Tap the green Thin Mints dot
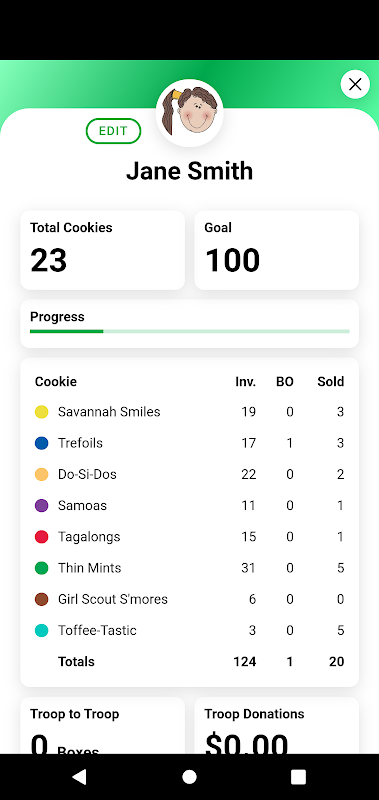This screenshot has width=379, height=800. [41, 568]
